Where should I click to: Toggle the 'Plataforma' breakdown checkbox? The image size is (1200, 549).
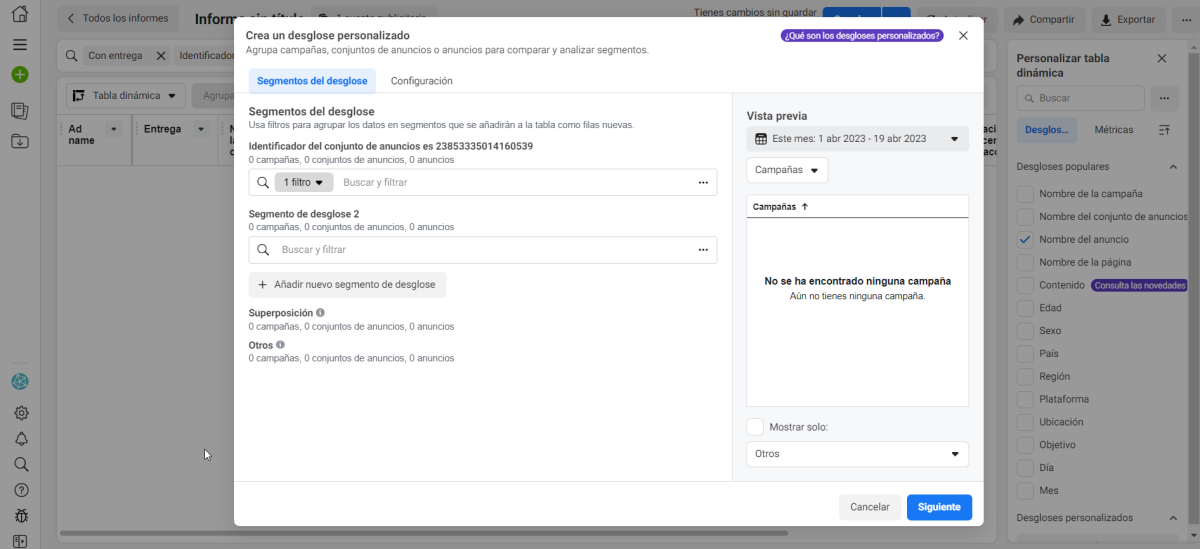click(x=1024, y=399)
